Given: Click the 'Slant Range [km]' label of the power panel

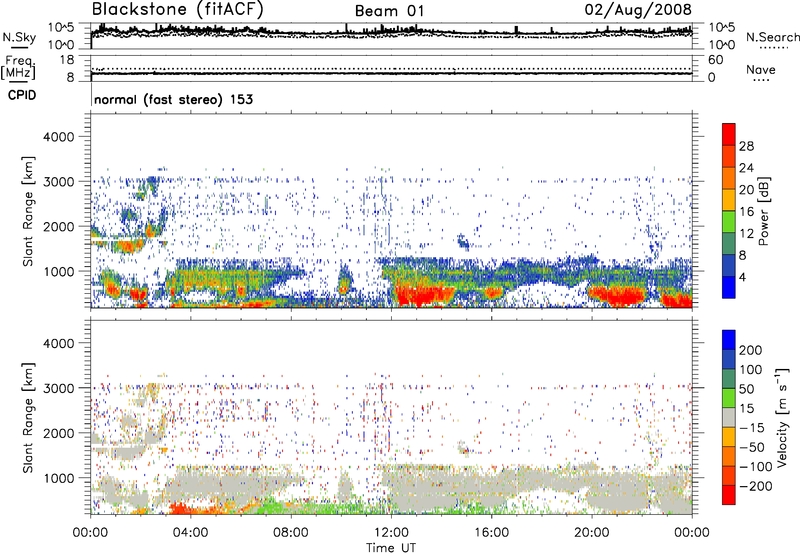Looking at the screenshot, I should point(28,211).
